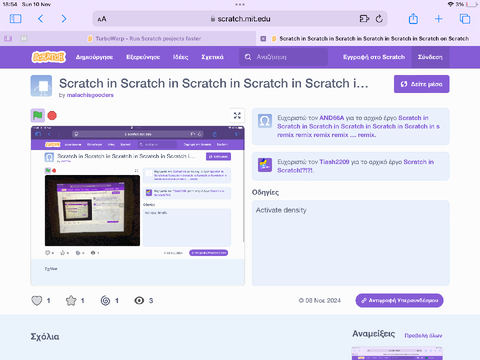The image size is (480, 360).
Task: Enter full screen mode icon
Action: (237, 116)
